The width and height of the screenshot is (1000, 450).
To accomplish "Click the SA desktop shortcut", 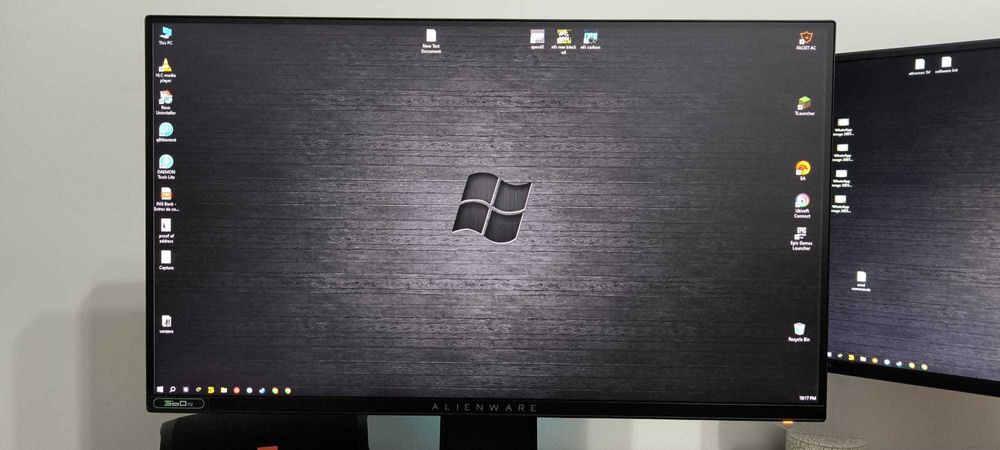I will 803,171.
